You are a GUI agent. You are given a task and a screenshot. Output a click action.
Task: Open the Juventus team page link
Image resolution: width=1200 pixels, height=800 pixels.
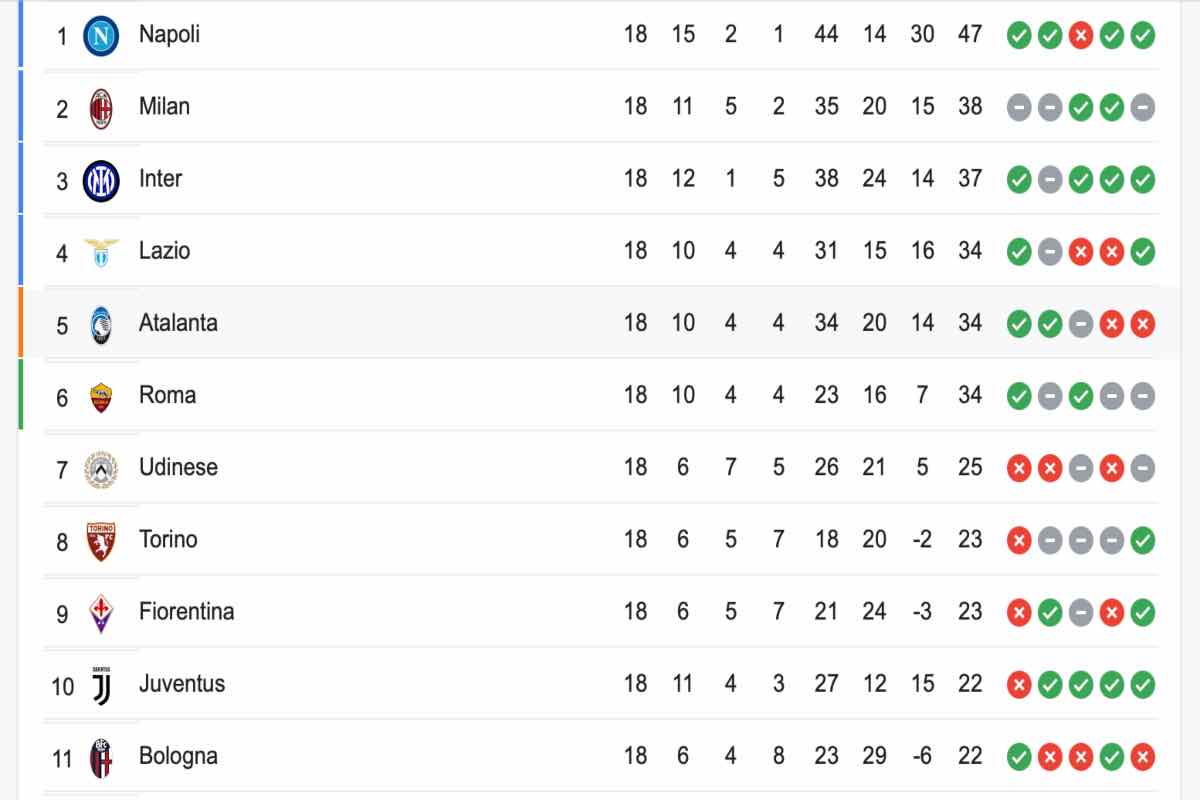coord(182,684)
